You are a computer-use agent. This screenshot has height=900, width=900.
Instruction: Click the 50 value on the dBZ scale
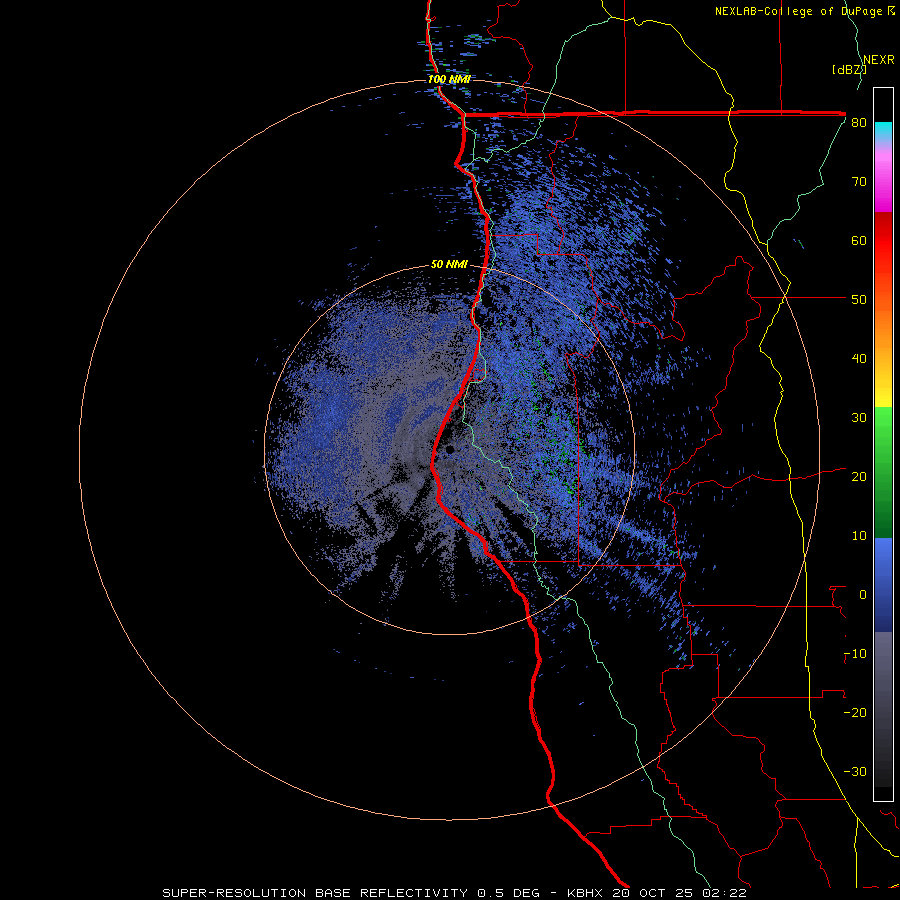[859, 300]
